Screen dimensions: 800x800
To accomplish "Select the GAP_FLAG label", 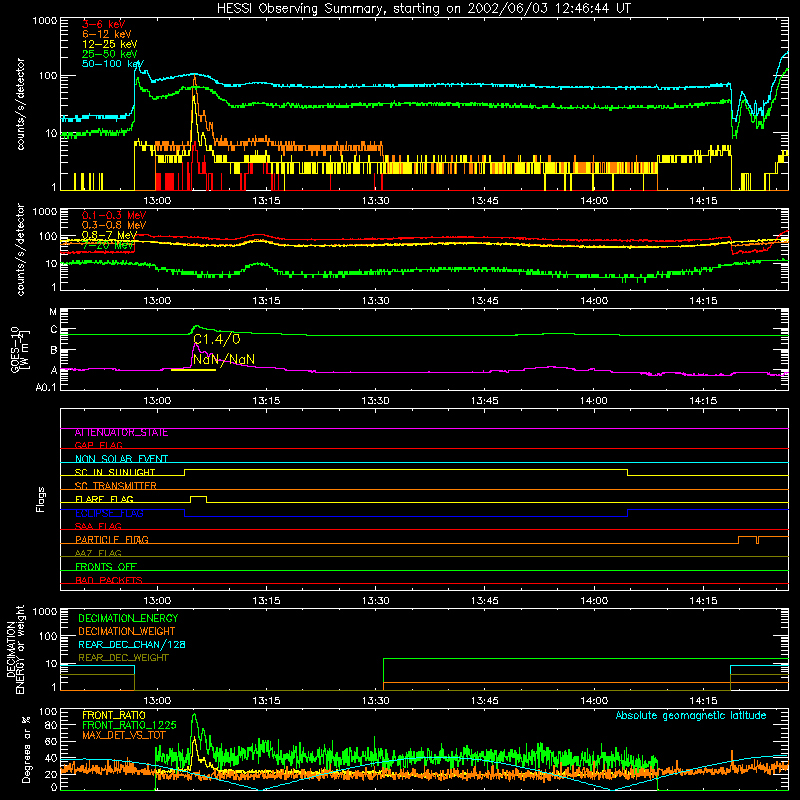I will 98,445.
